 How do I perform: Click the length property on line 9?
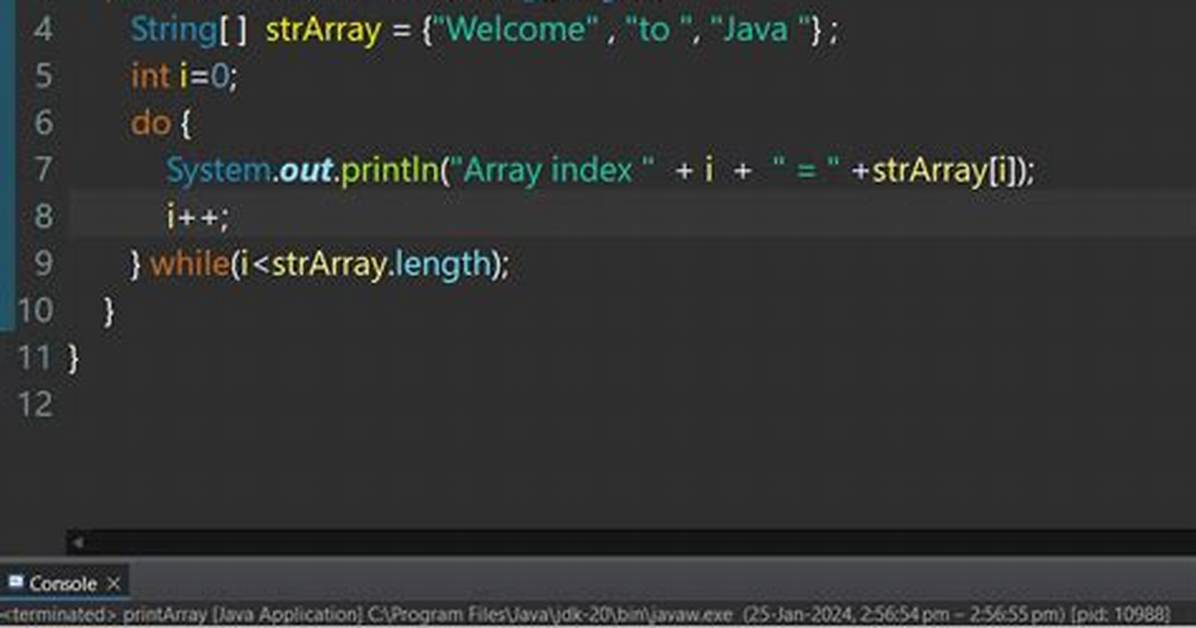coord(443,265)
